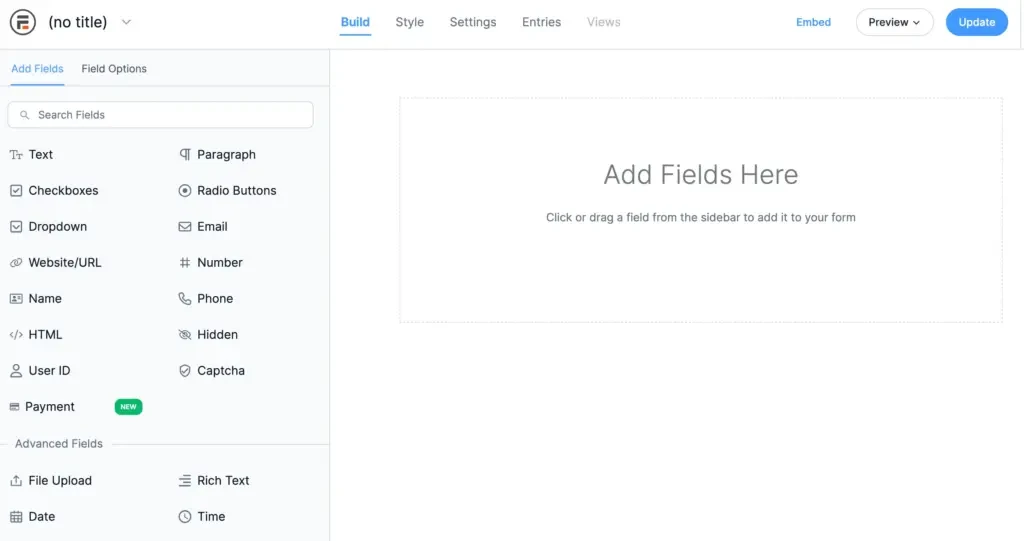Select the Phone field icon
This screenshot has width=1024, height=541.
pos(185,299)
